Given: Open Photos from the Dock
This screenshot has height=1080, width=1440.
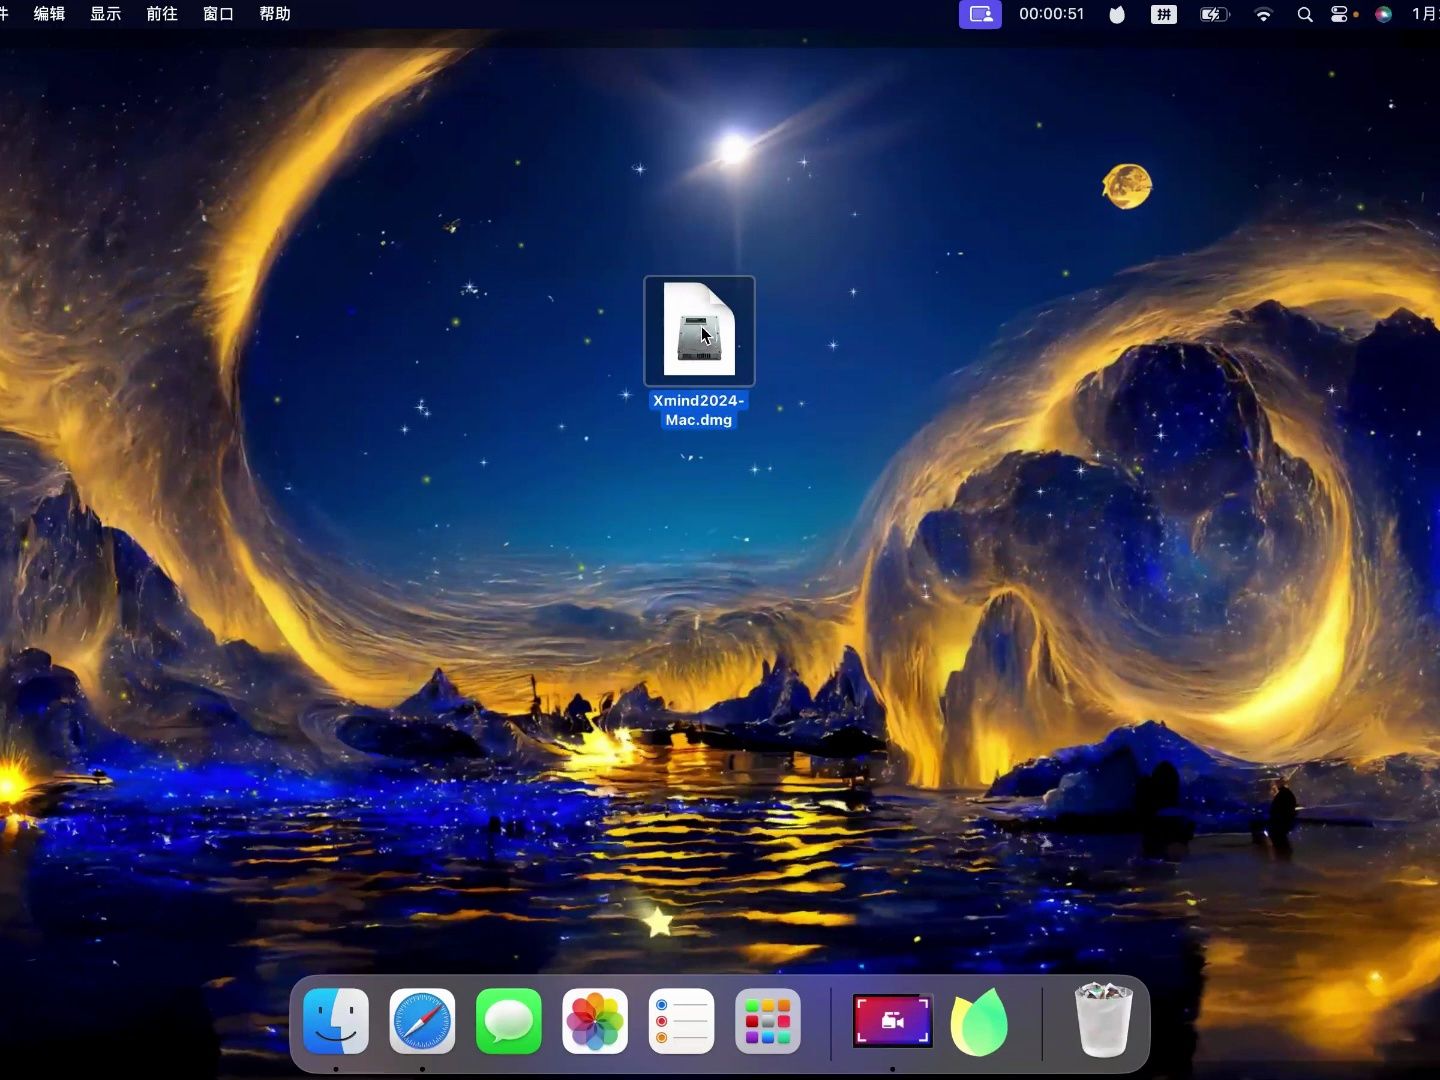Looking at the screenshot, I should [x=594, y=1022].
